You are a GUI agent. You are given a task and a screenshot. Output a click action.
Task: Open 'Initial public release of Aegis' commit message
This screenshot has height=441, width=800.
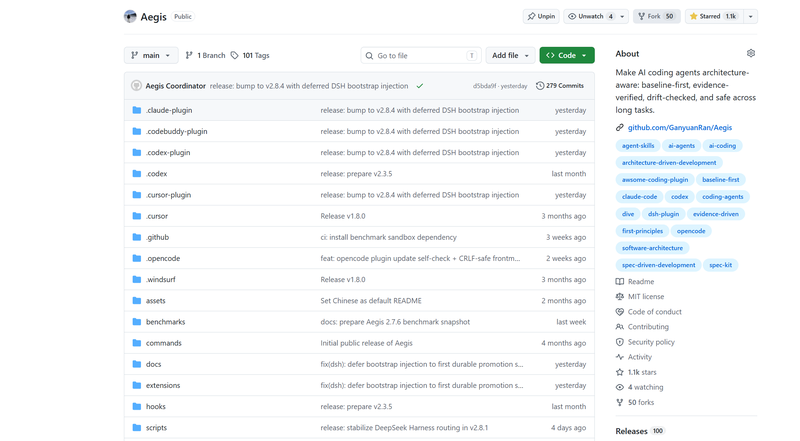click(366, 343)
